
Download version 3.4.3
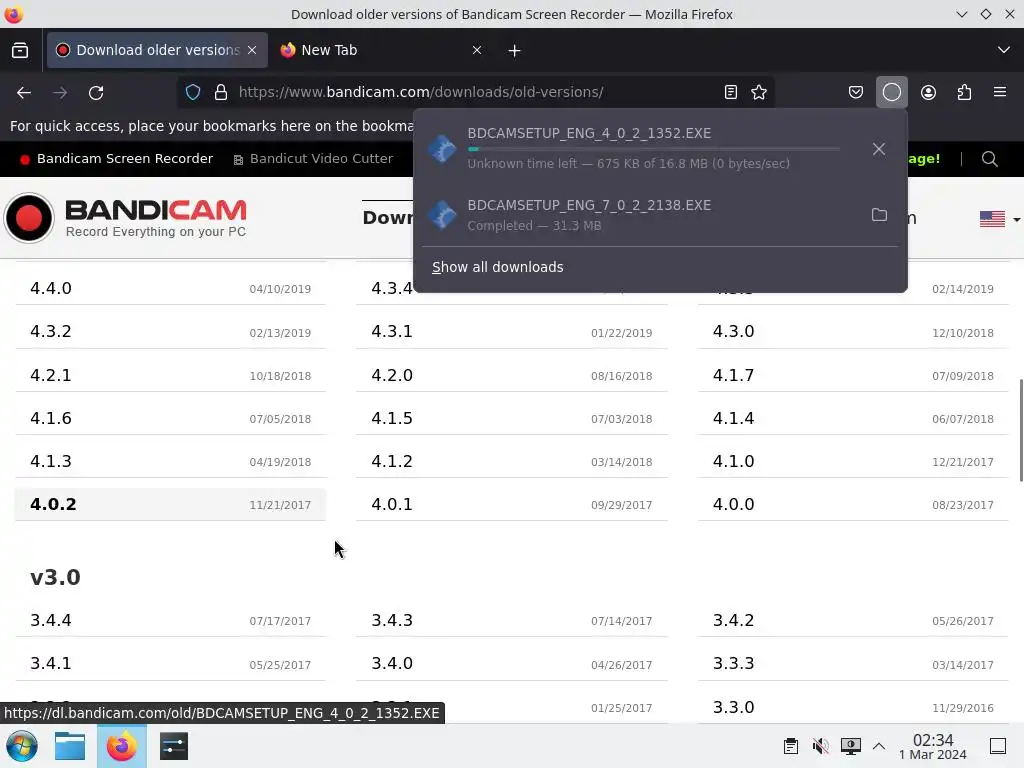(511, 620)
